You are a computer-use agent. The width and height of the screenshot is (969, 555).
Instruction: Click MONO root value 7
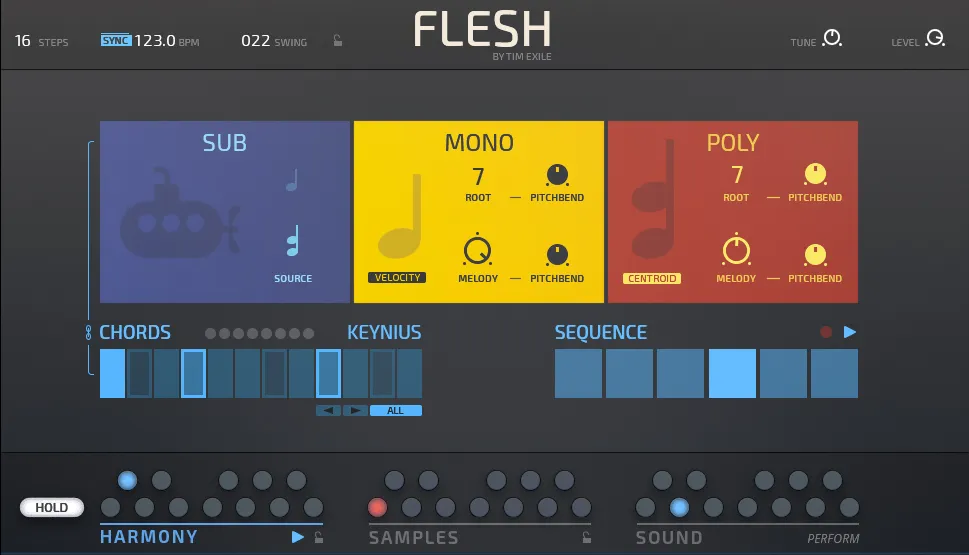tap(478, 177)
